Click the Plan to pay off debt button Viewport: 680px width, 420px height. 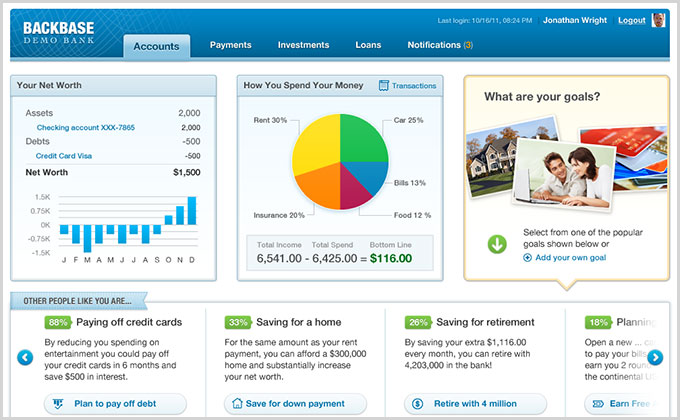click(115, 404)
